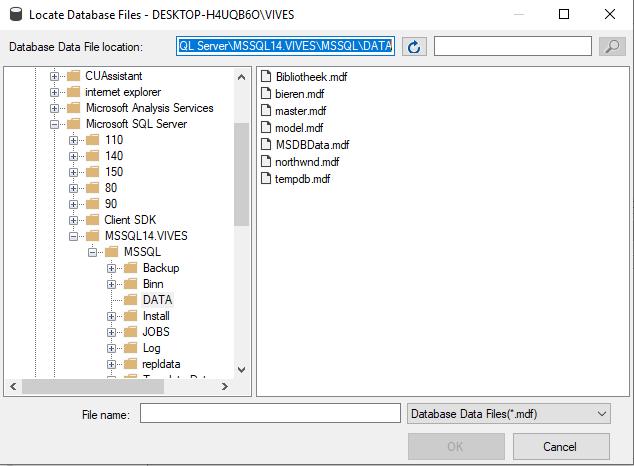Click the tree scroll left arrow
Screen dimensions: 634x466
tap(13, 386)
